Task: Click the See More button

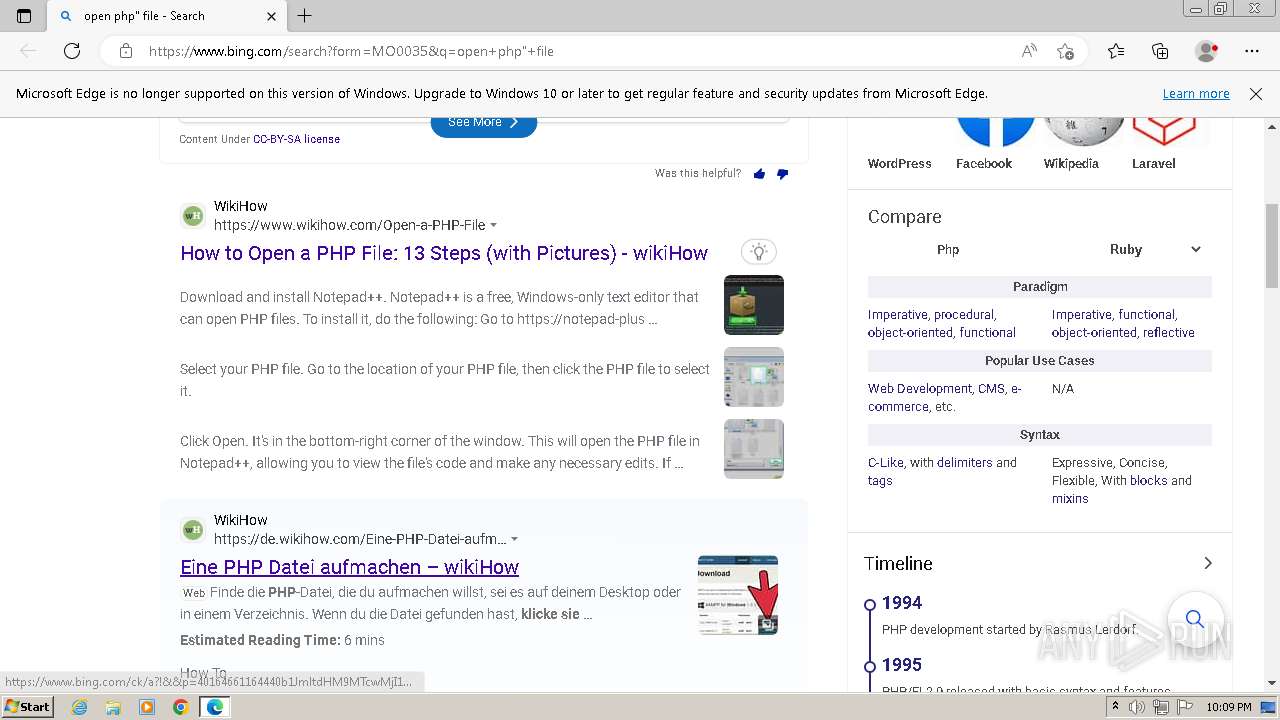Action: tap(484, 123)
